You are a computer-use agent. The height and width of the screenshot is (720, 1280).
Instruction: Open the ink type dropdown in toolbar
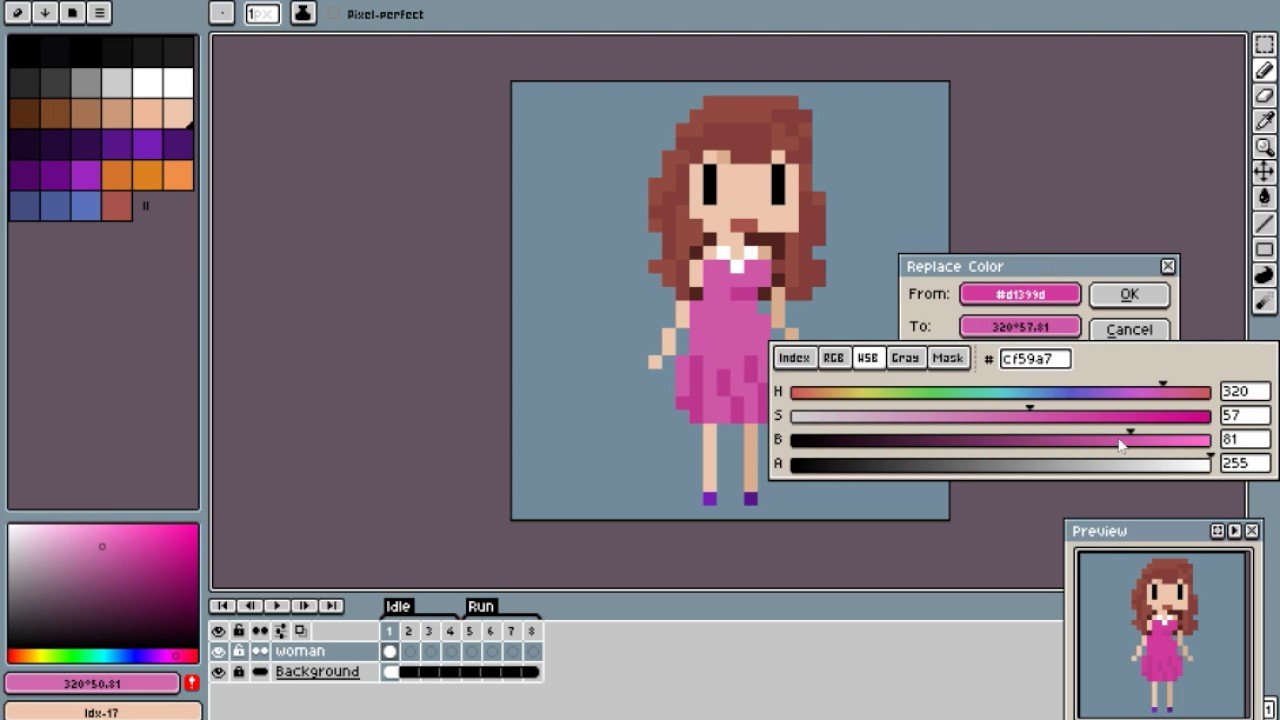point(305,13)
